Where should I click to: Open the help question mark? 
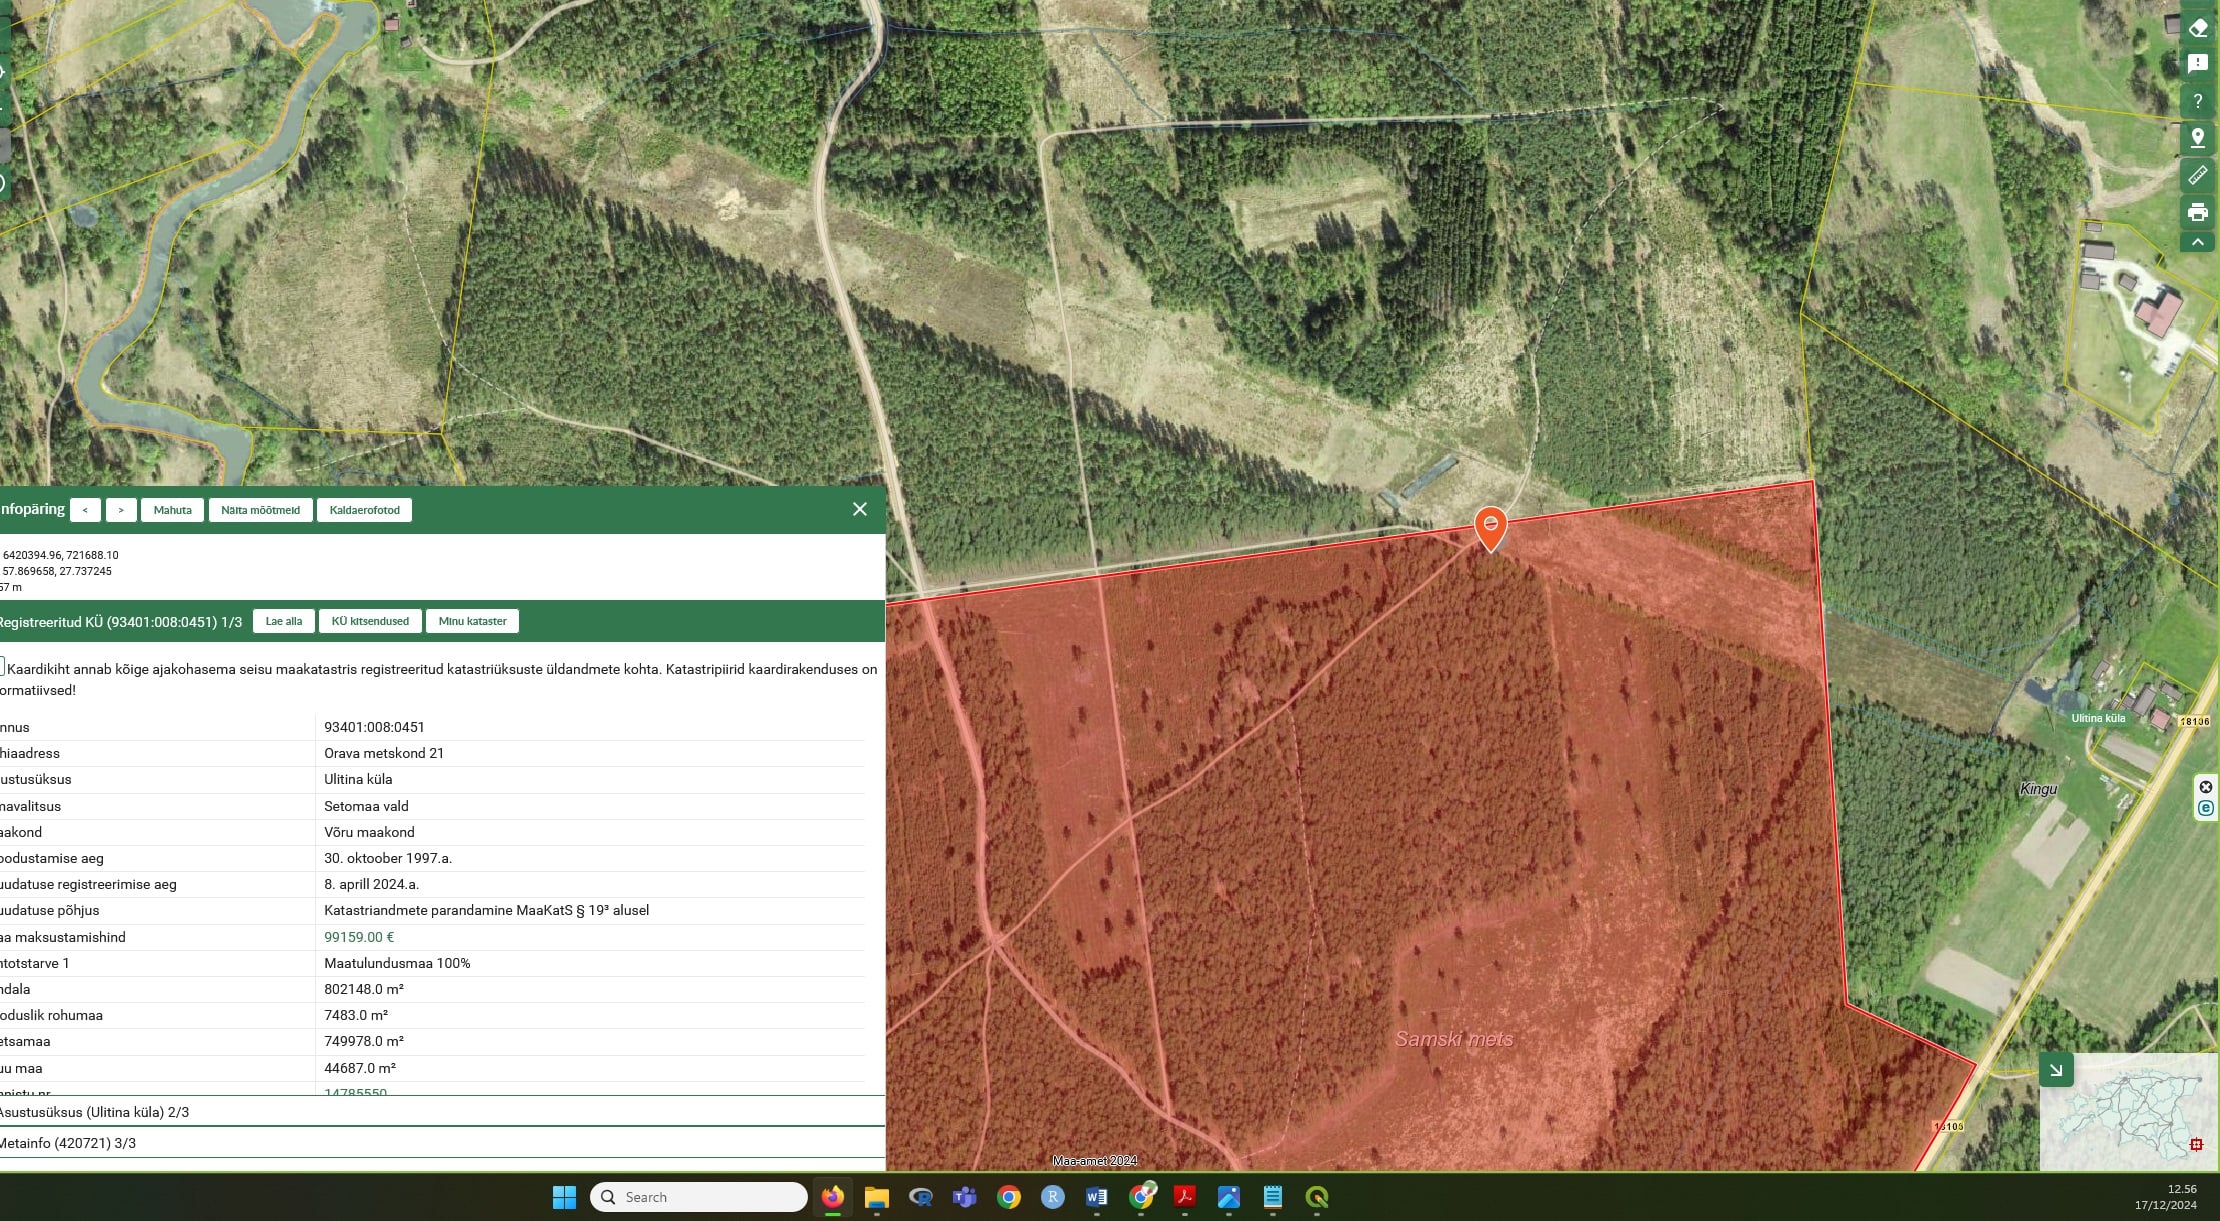[2197, 101]
